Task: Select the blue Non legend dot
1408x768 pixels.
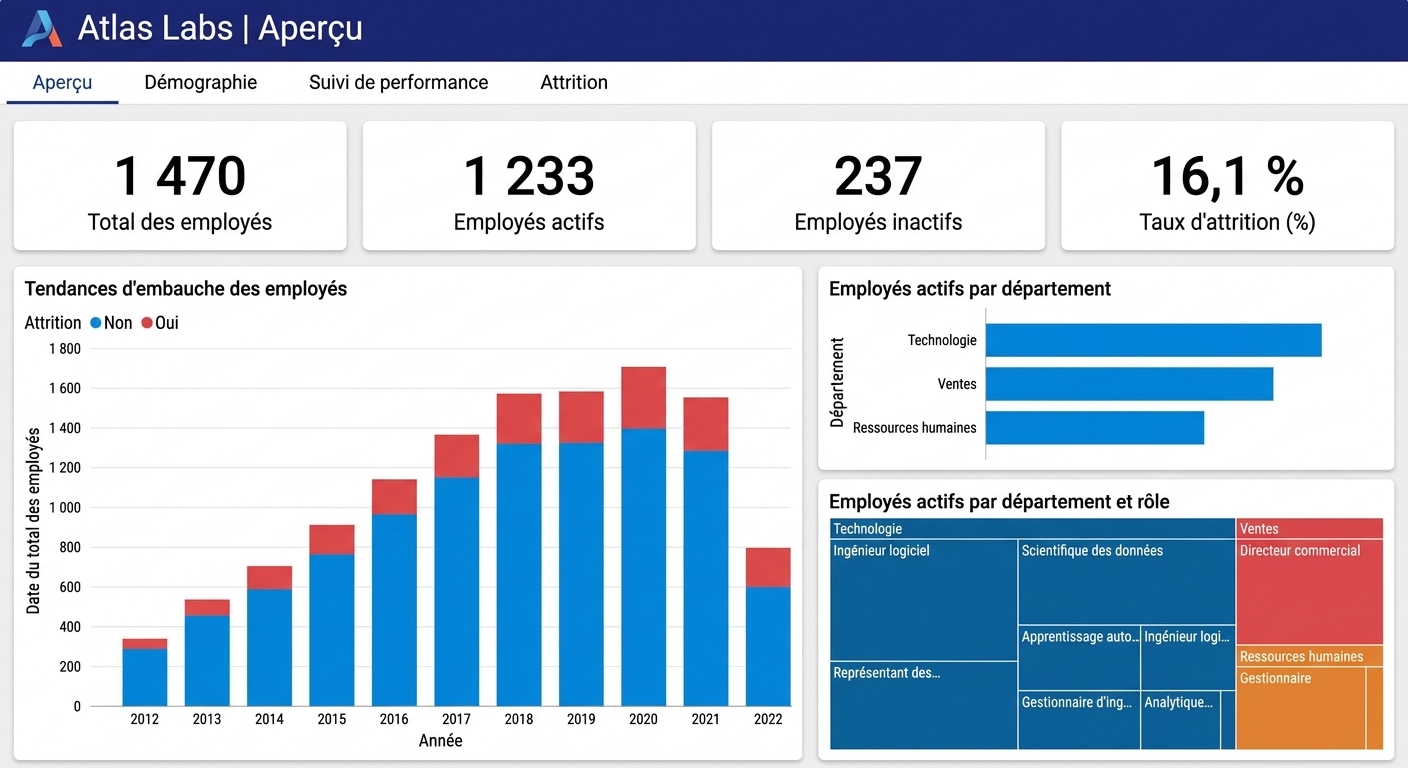Action: [x=96, y=323]
